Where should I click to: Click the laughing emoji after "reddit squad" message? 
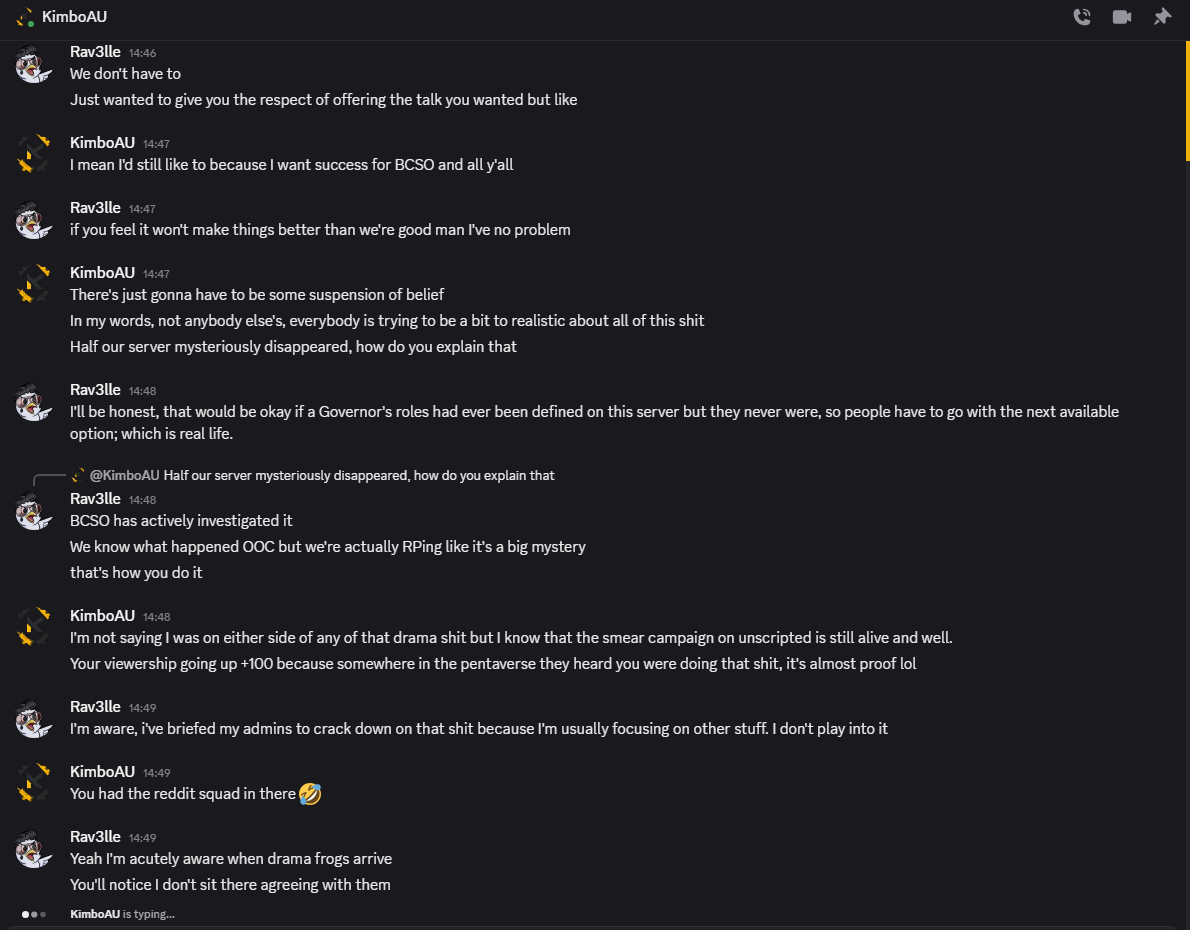[310, 794]
